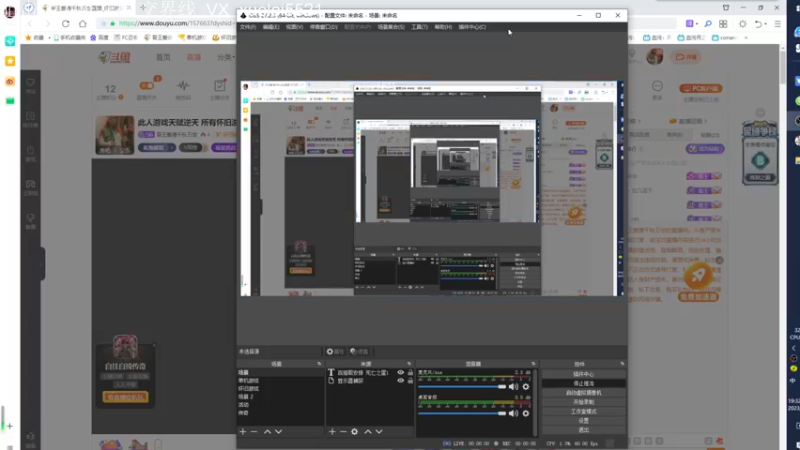Image resolution: width=800 pixels, height=450 pixels.
Task: Open the View (视图) menu in OBS
Action: tap(294, 27)
